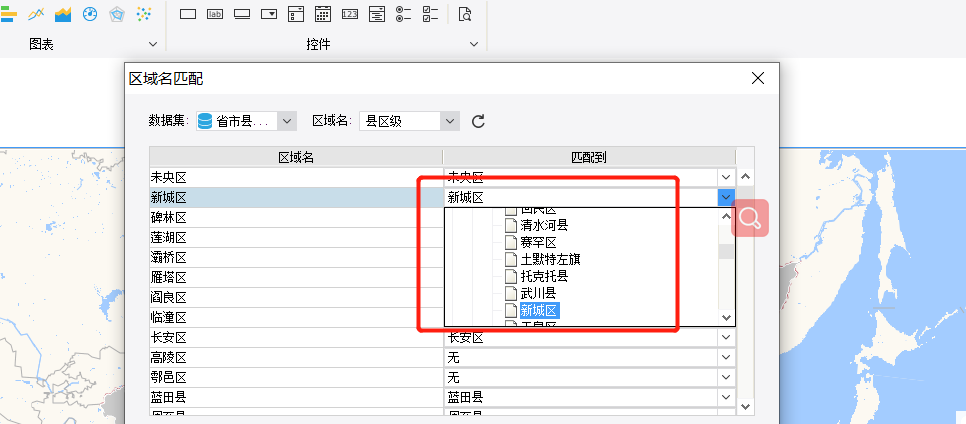
Task: Open match dropdown for 长安区 row
Action: [x=726, y=338]
